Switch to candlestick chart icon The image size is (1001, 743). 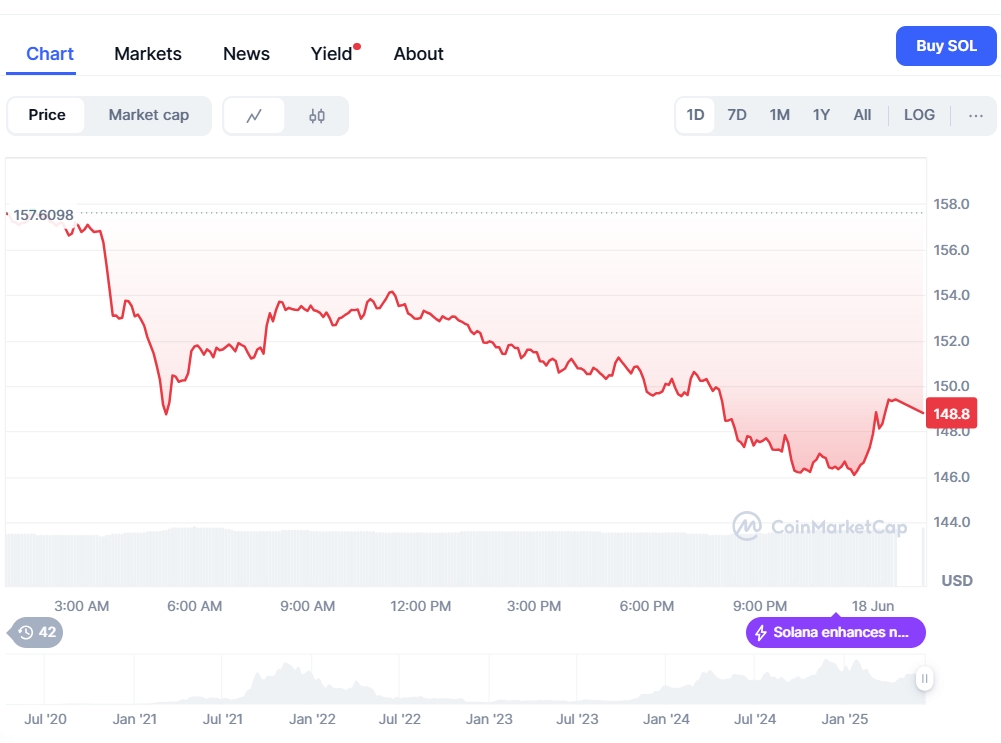[317, 116]
